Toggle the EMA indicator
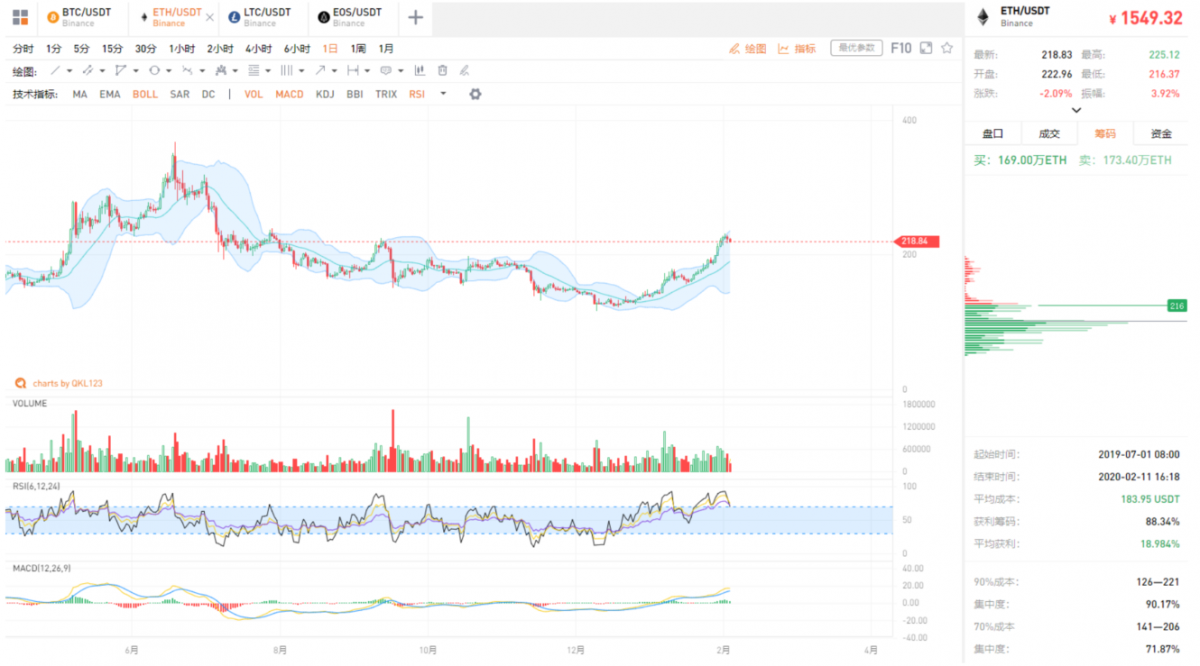Viewport: 1200px width, 666px height. [110, 94]
